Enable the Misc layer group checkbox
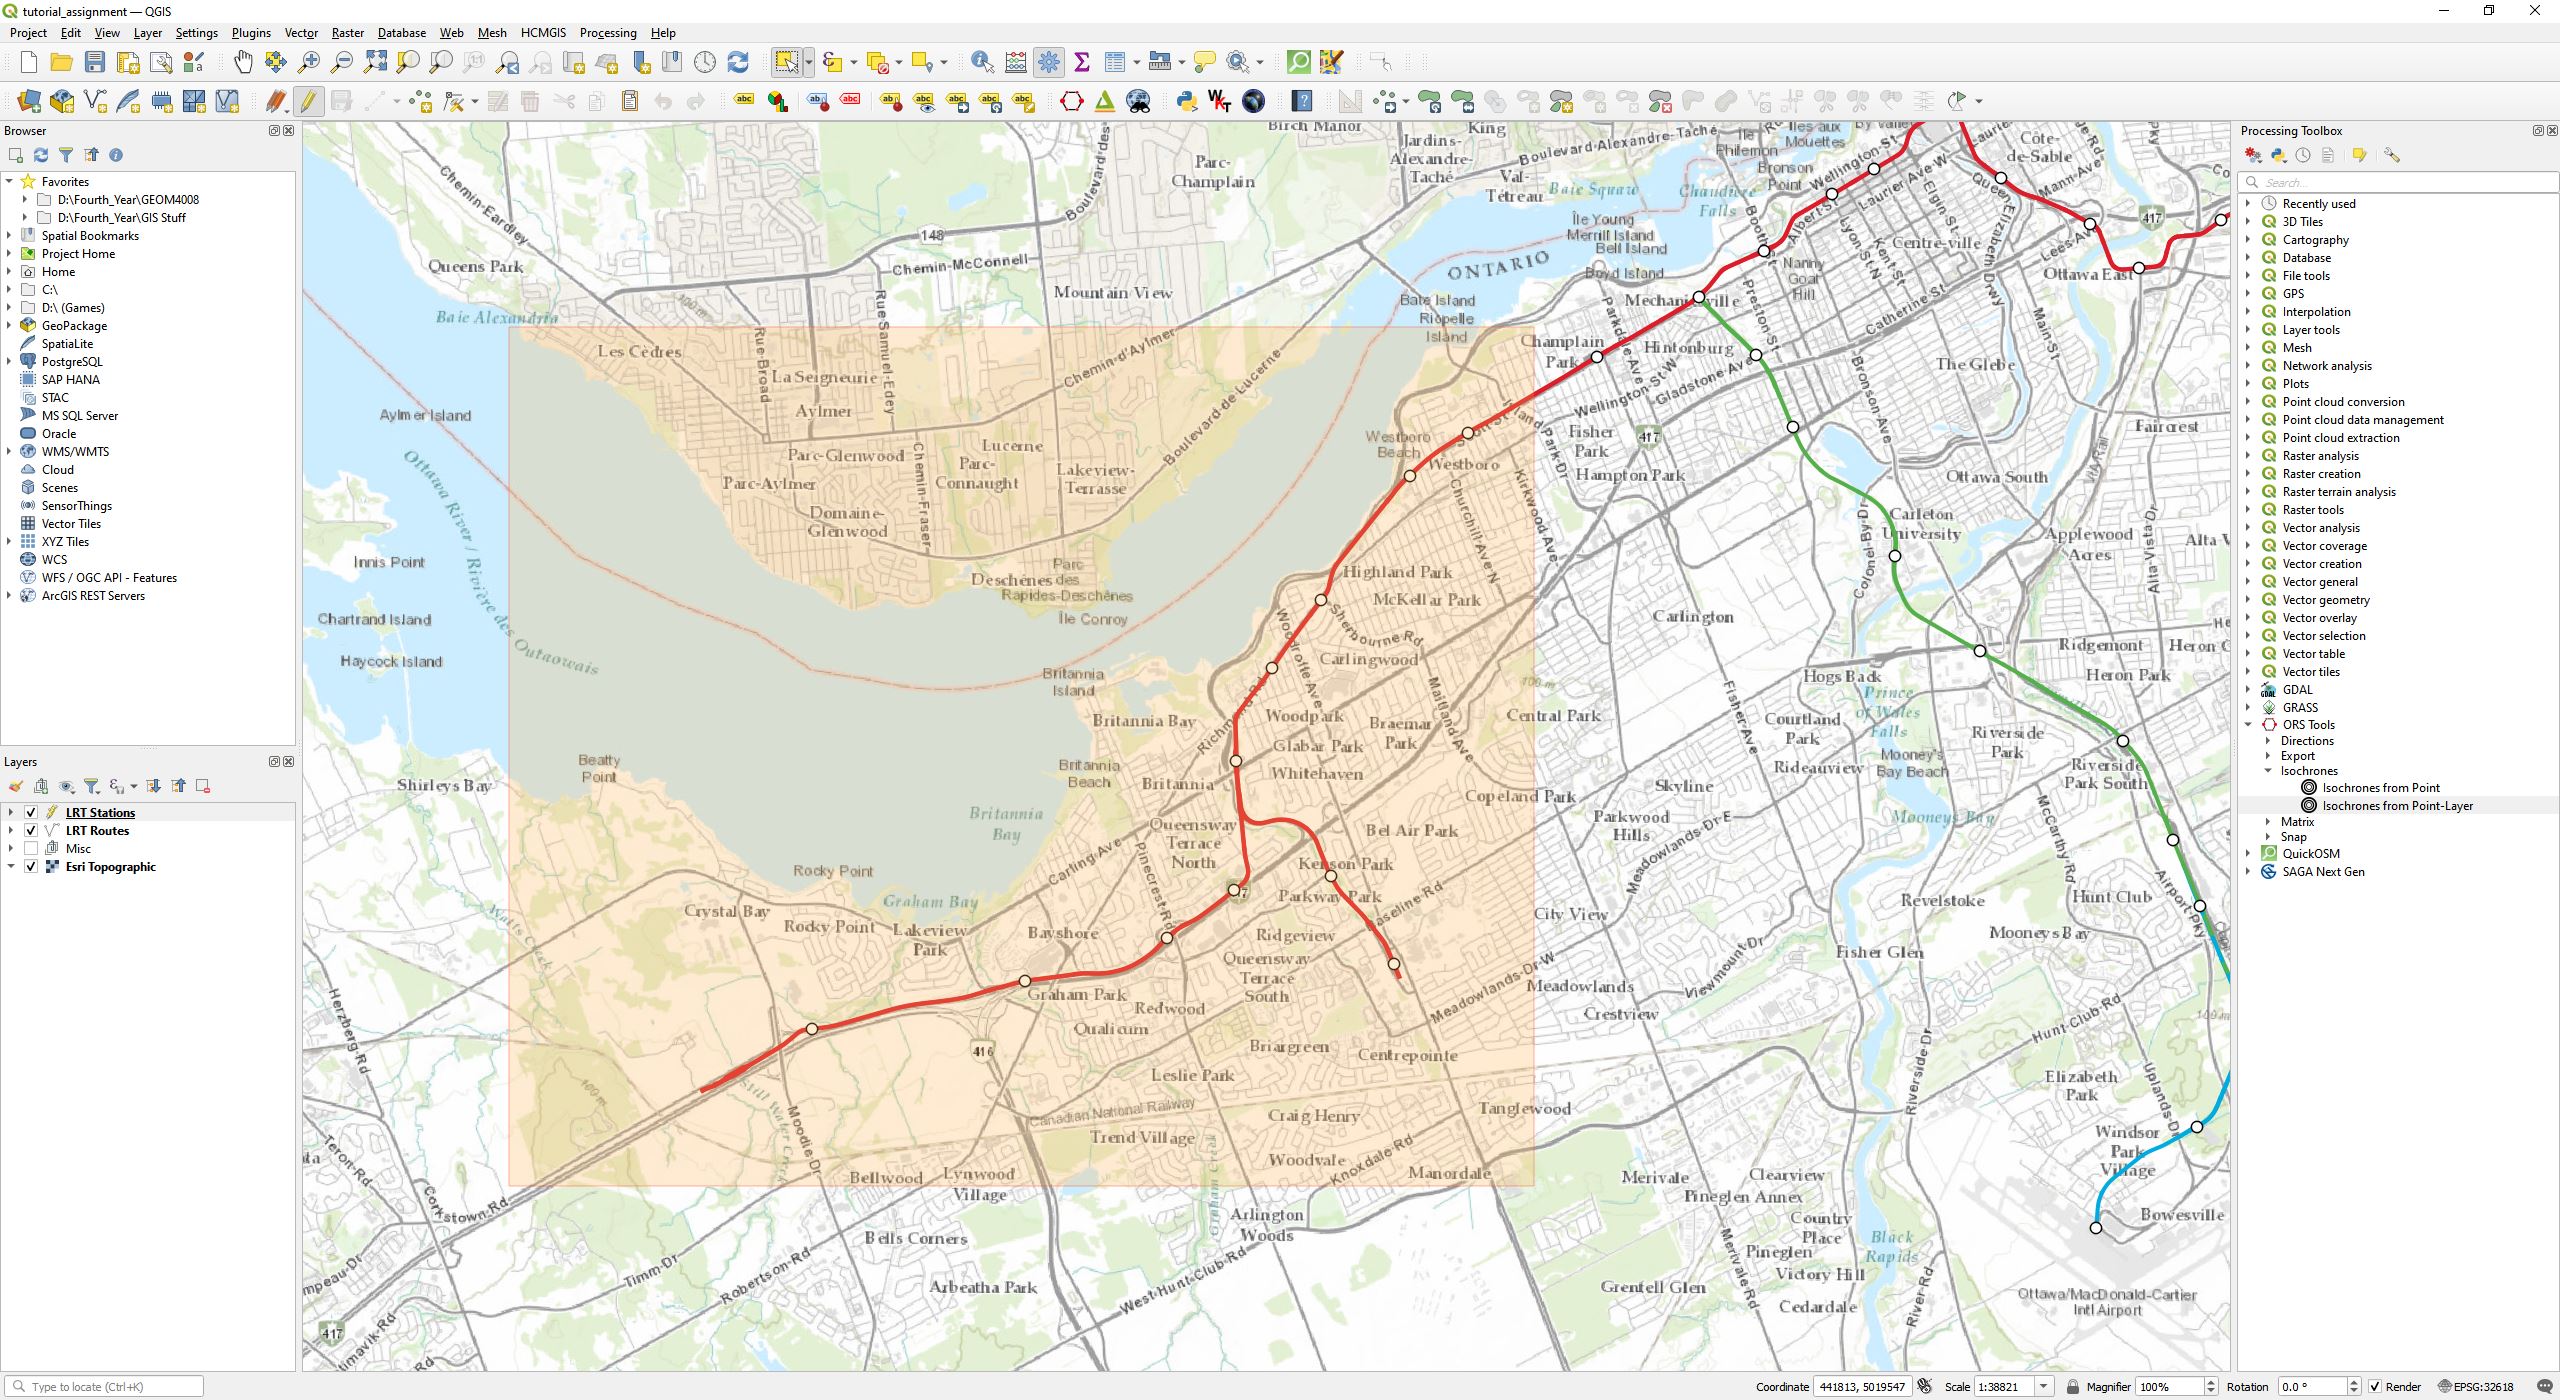The image size is (2560, 1400). [31, 849]
